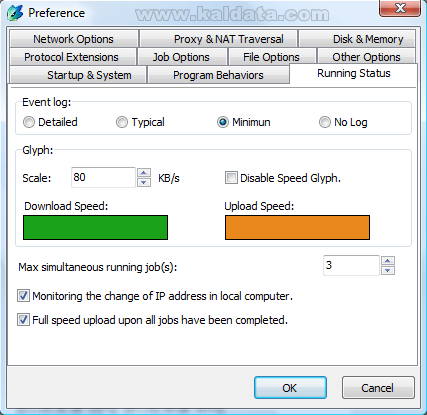The height and width of the screenshot is (415, 427).
Task: Toggle Full speed upload upon completion checkbox
Action: [x=23, y=320]
